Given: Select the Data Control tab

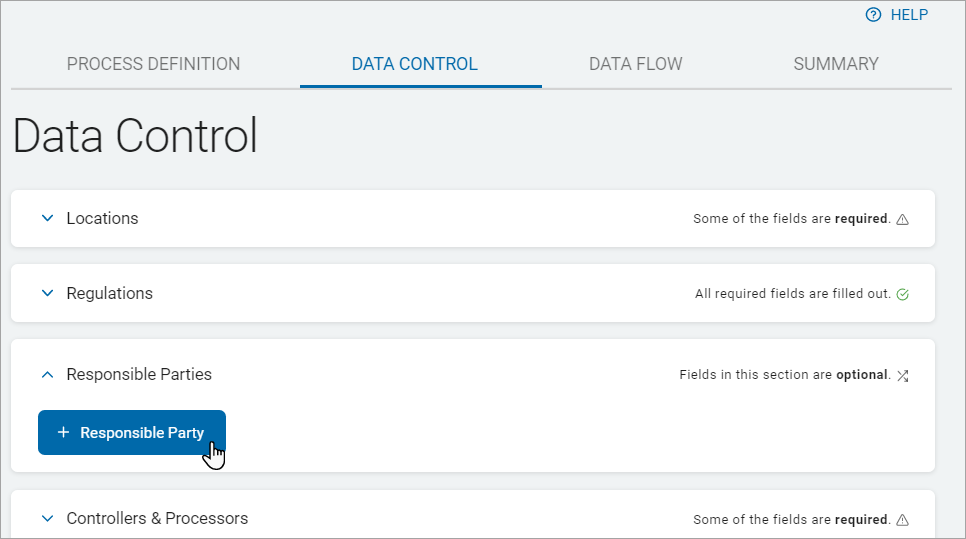Looking at the screenshot, I should (414, 64).
